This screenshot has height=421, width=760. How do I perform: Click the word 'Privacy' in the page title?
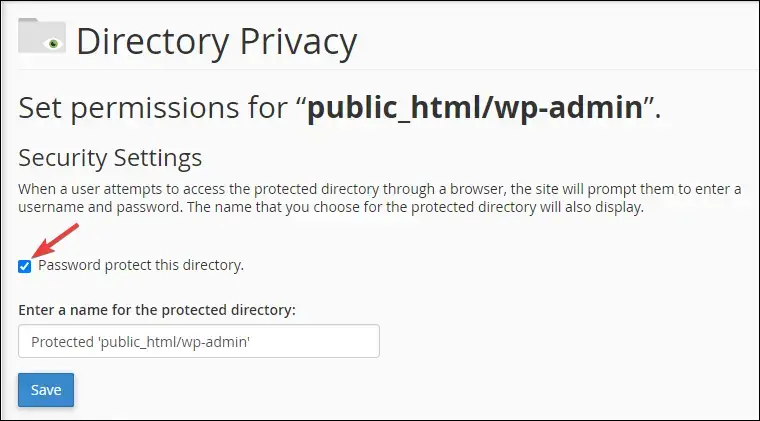(298, 43)
